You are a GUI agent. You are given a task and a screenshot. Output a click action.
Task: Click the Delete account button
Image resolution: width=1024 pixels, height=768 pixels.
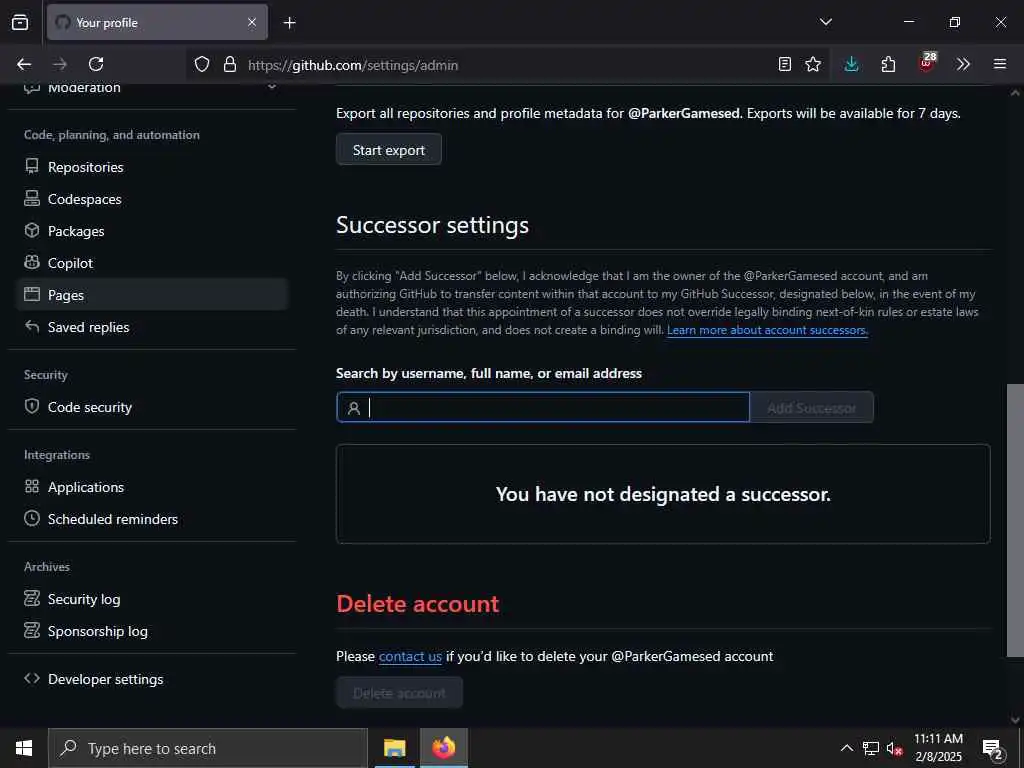click(400, 692)
